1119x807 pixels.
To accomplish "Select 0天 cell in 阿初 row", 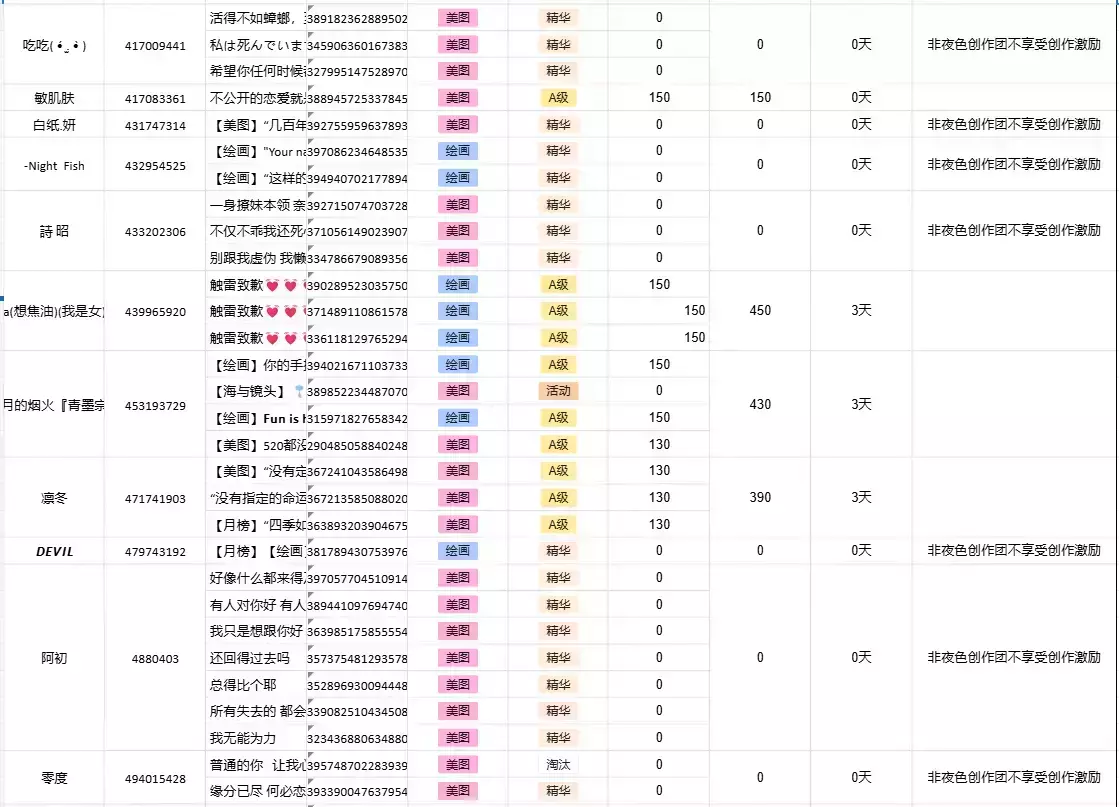I will point(861,657).
